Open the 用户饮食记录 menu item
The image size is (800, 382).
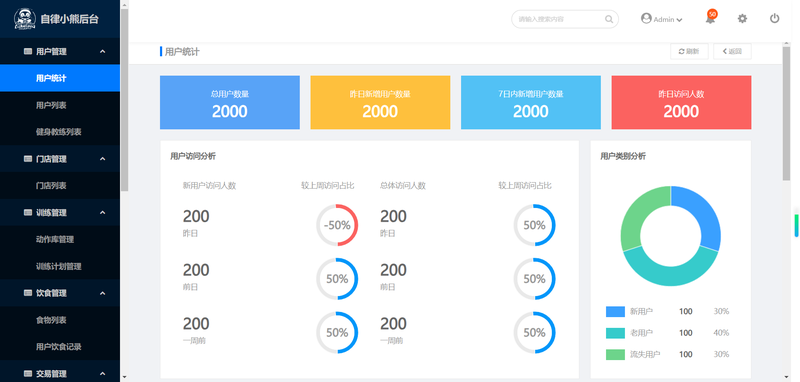point(60,347)
